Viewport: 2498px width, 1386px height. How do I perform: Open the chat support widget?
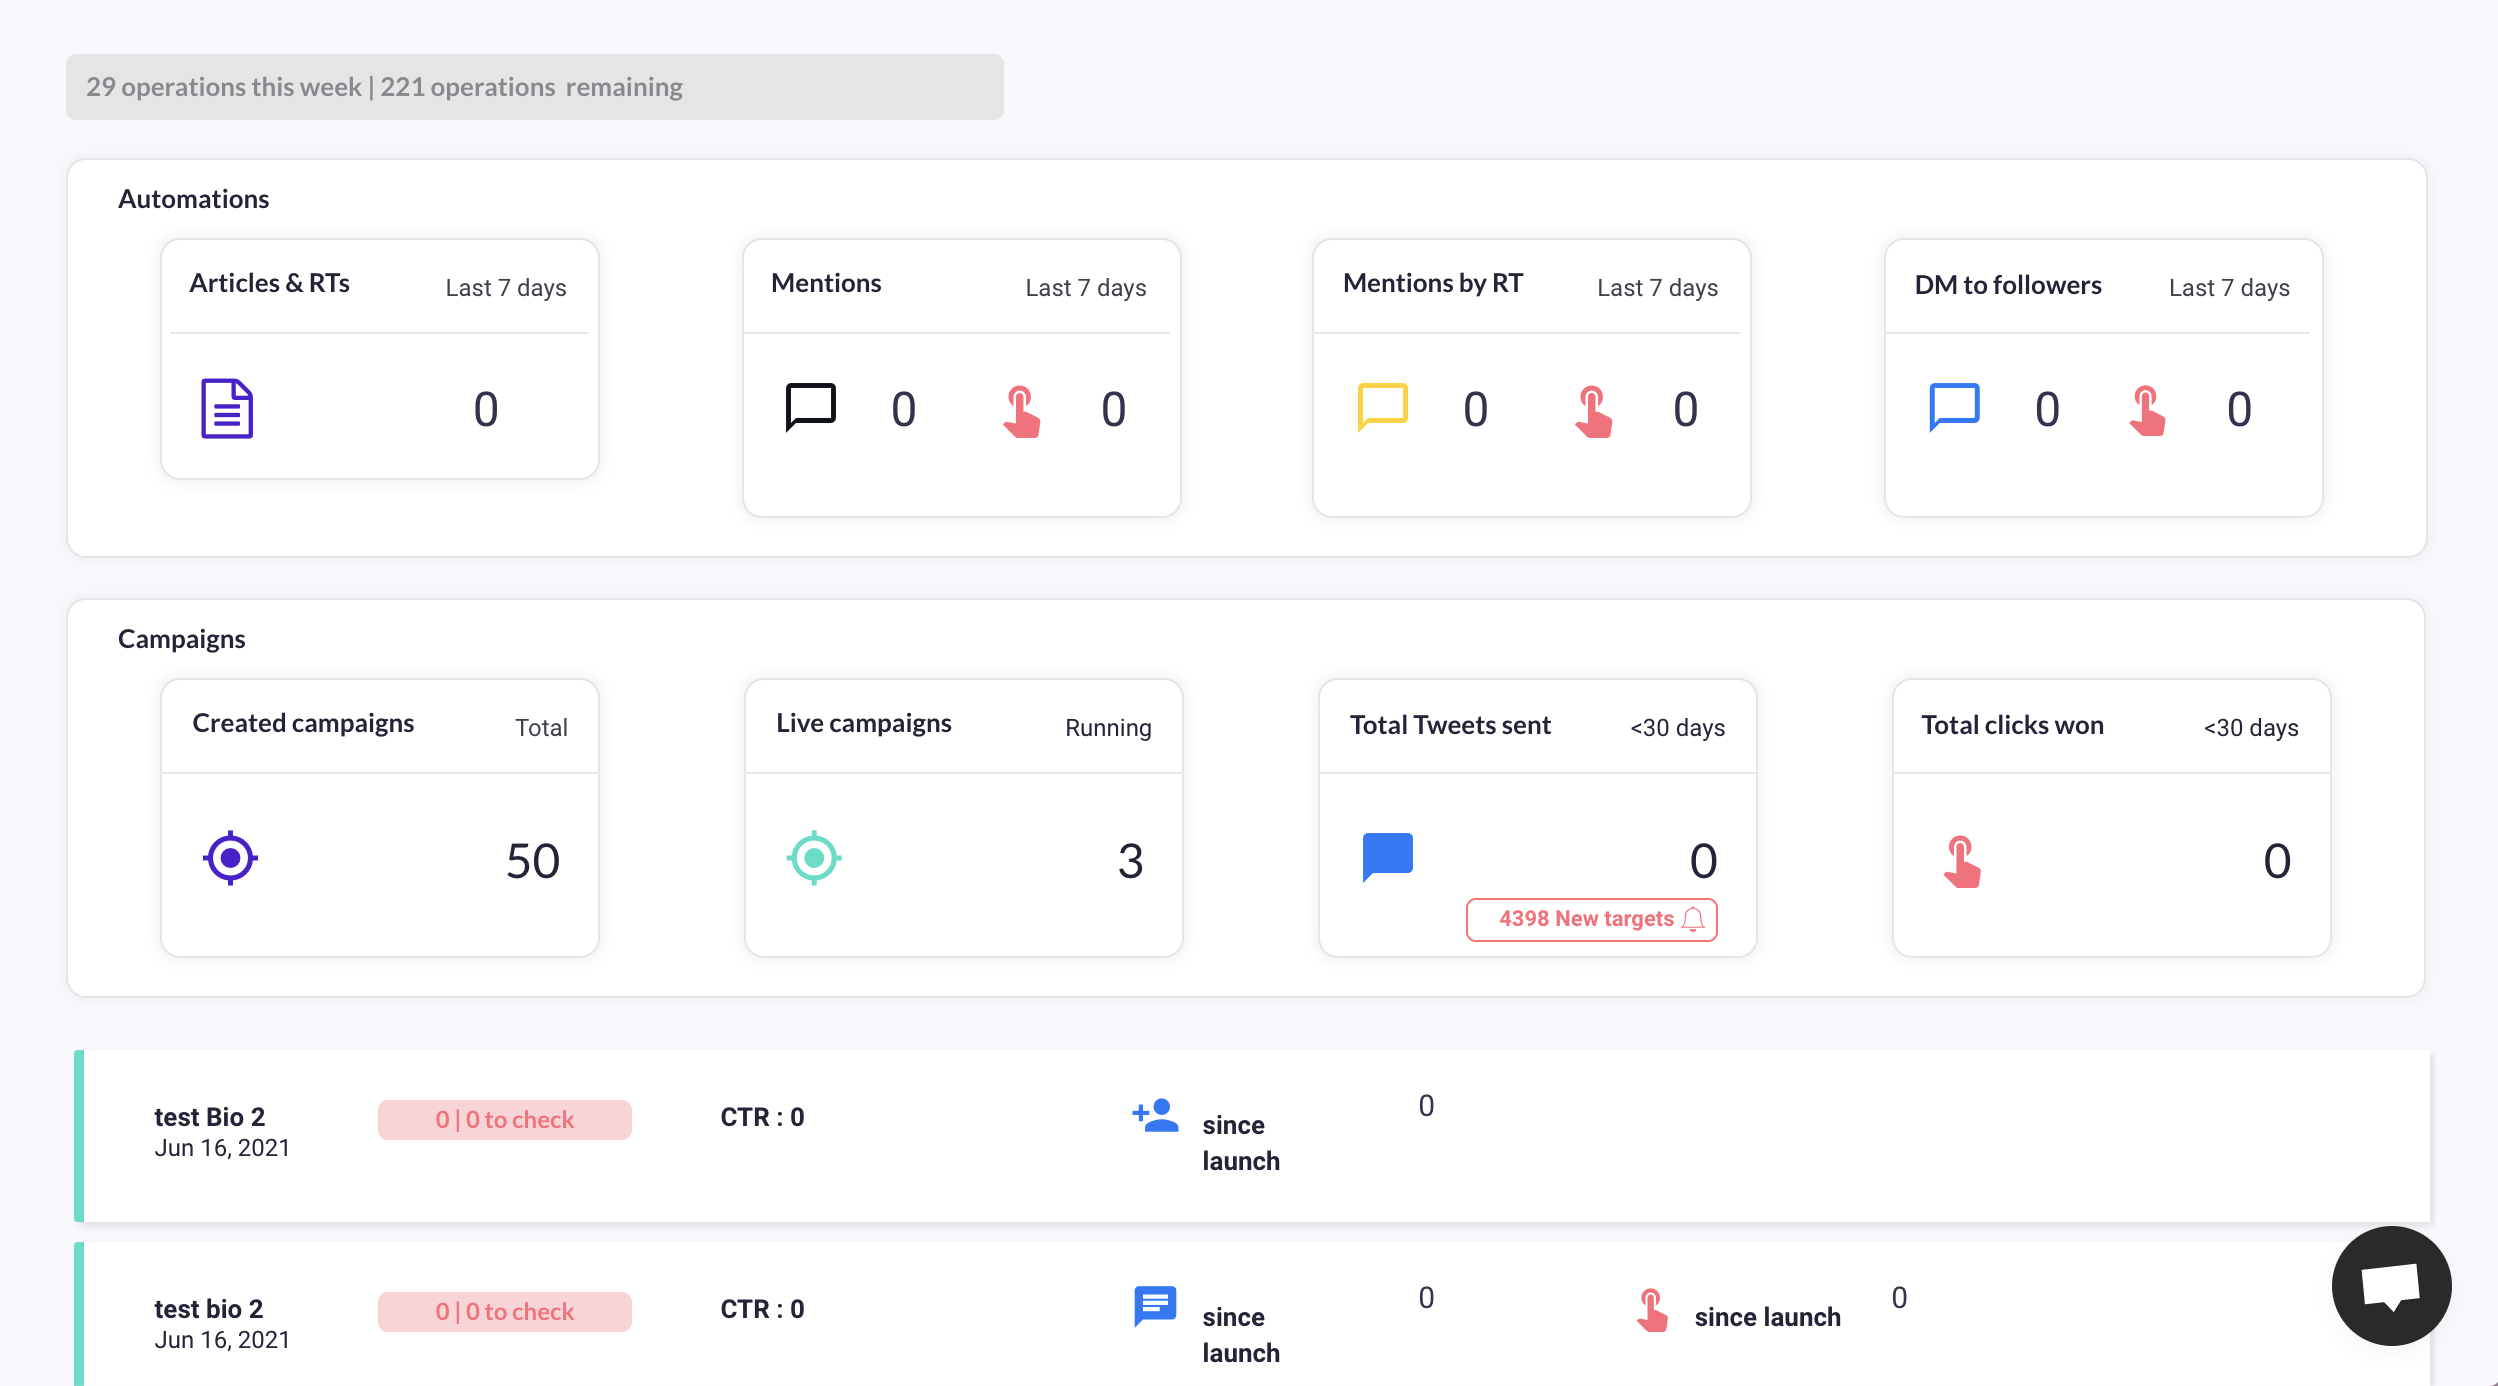pos(2391,1286)
